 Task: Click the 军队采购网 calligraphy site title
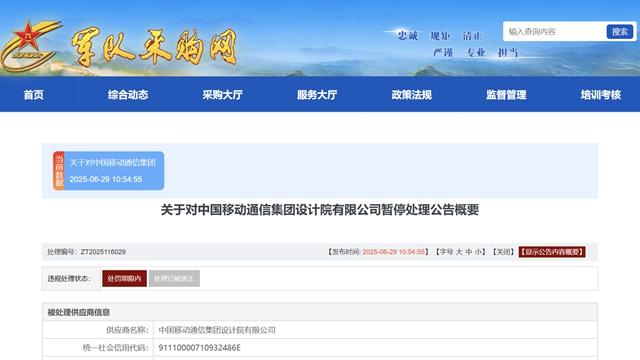pos(154,47)
